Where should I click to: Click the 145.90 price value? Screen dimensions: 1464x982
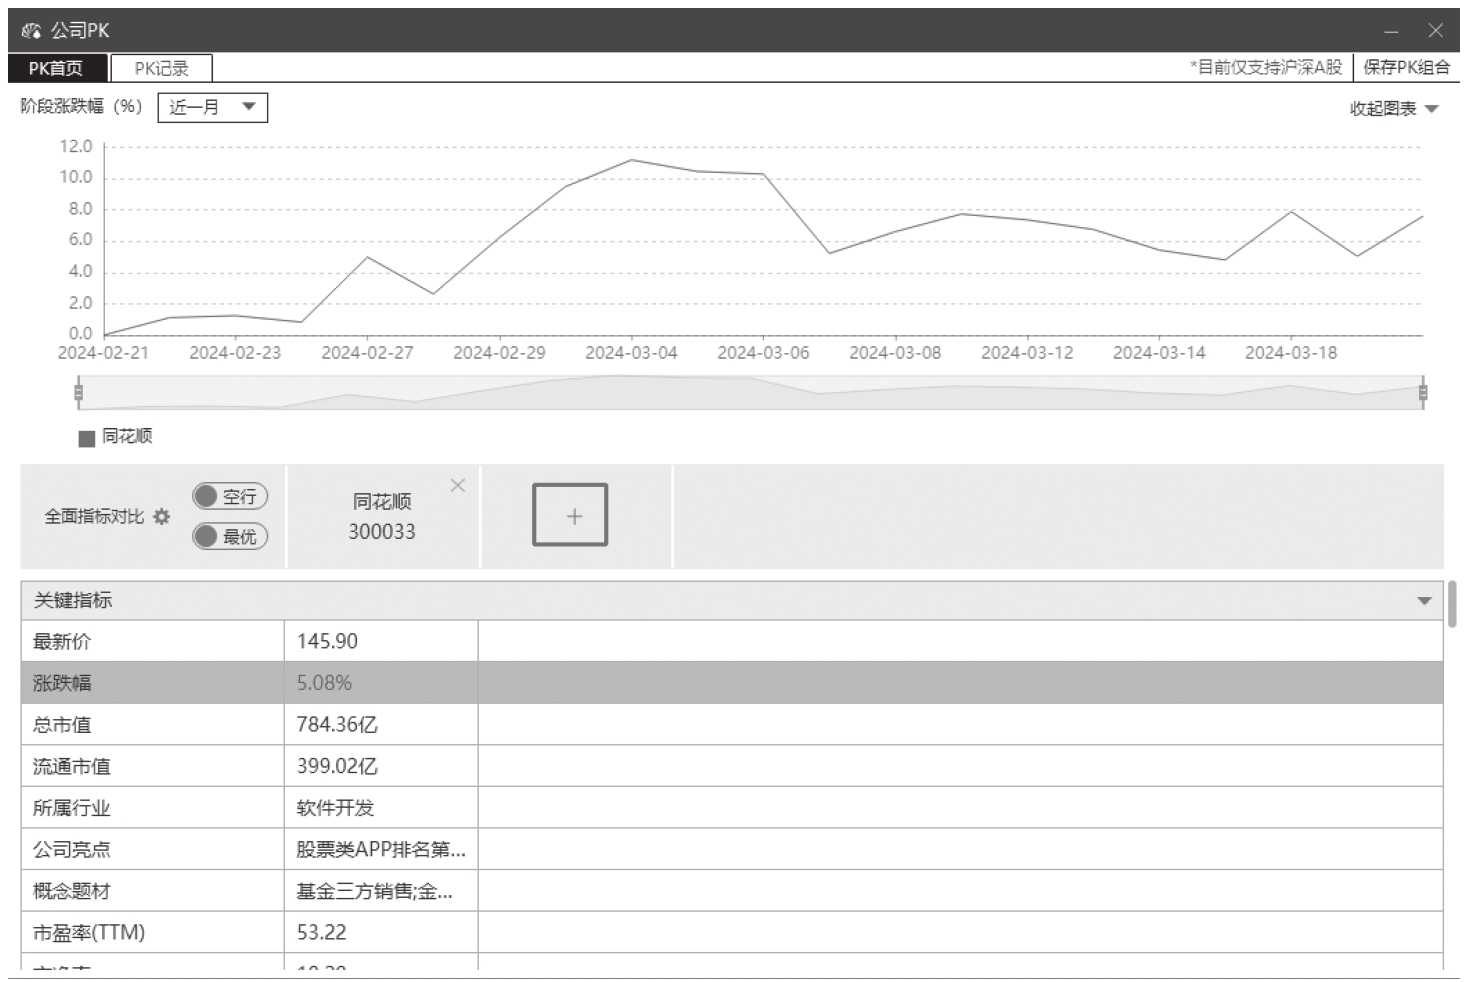[327, 641]
